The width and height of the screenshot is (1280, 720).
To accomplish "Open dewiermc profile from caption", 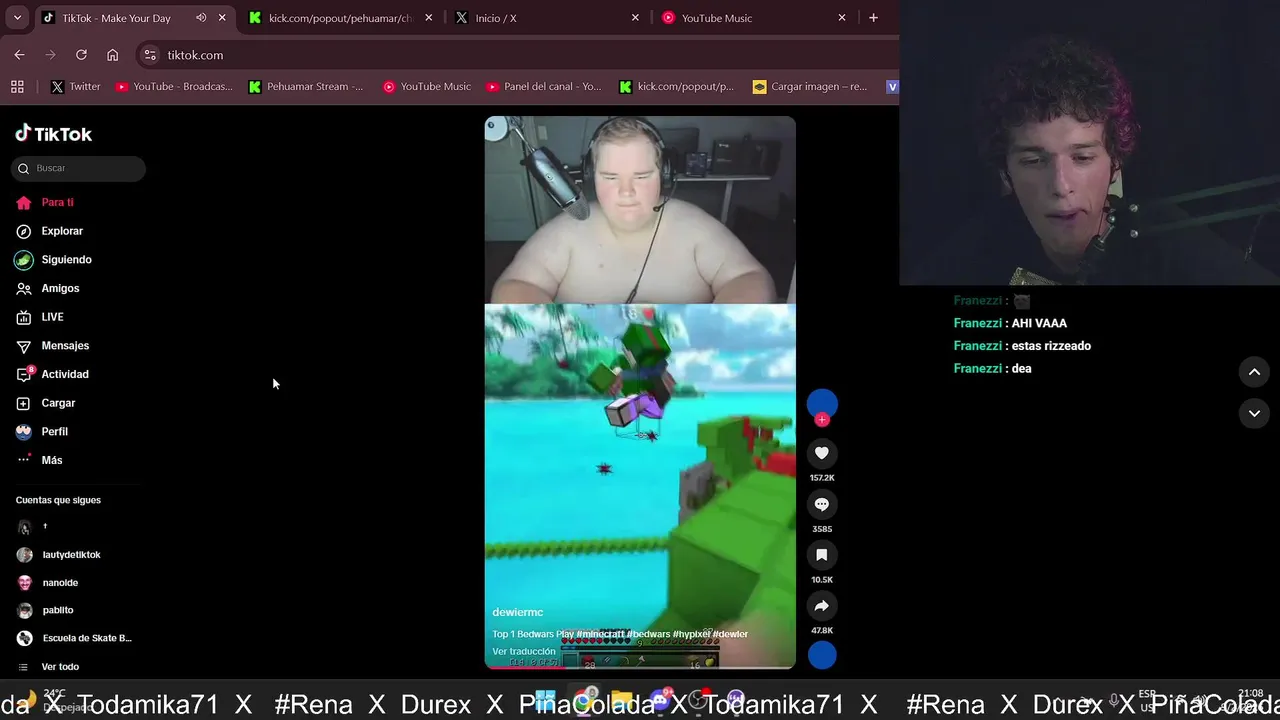I will (x=518, y=612).
